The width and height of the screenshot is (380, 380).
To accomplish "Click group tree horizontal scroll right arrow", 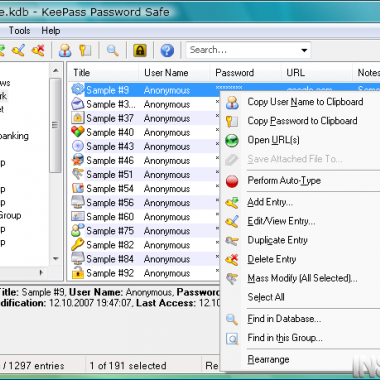I will (41, 273).
